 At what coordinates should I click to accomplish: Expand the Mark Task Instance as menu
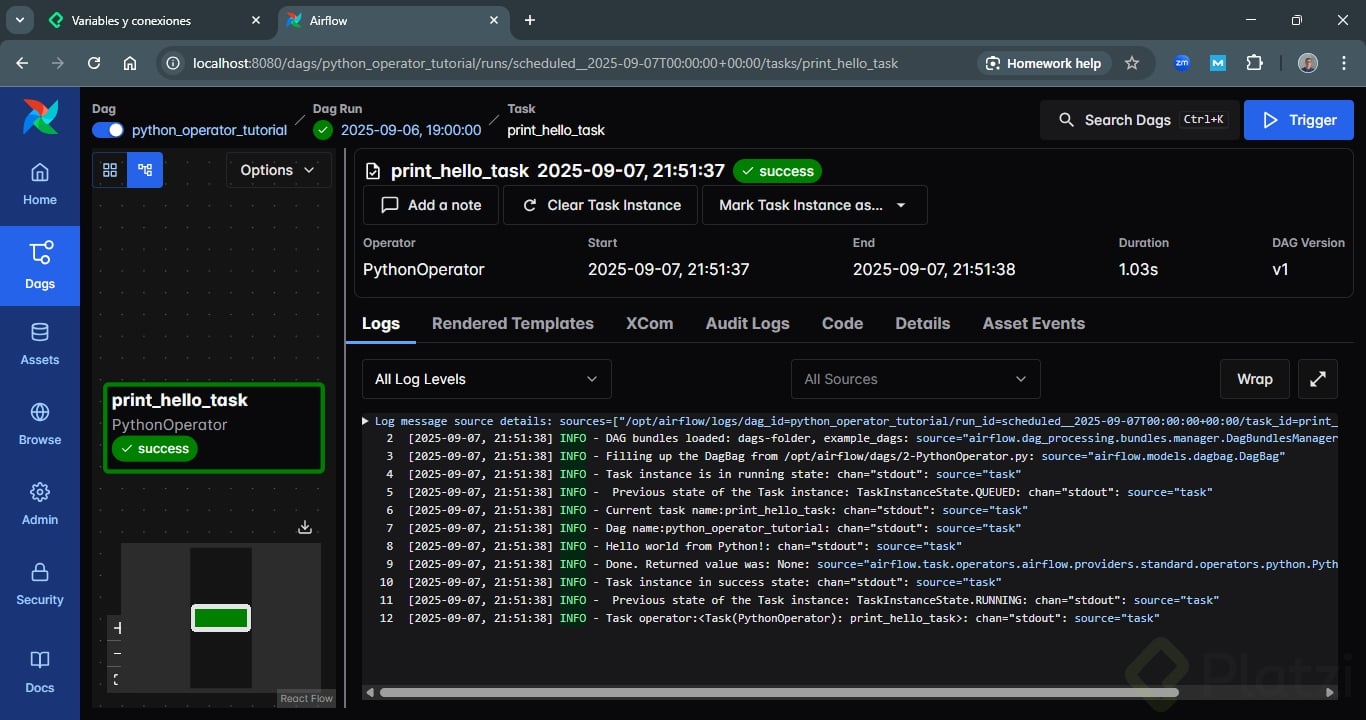click(814, 205)
